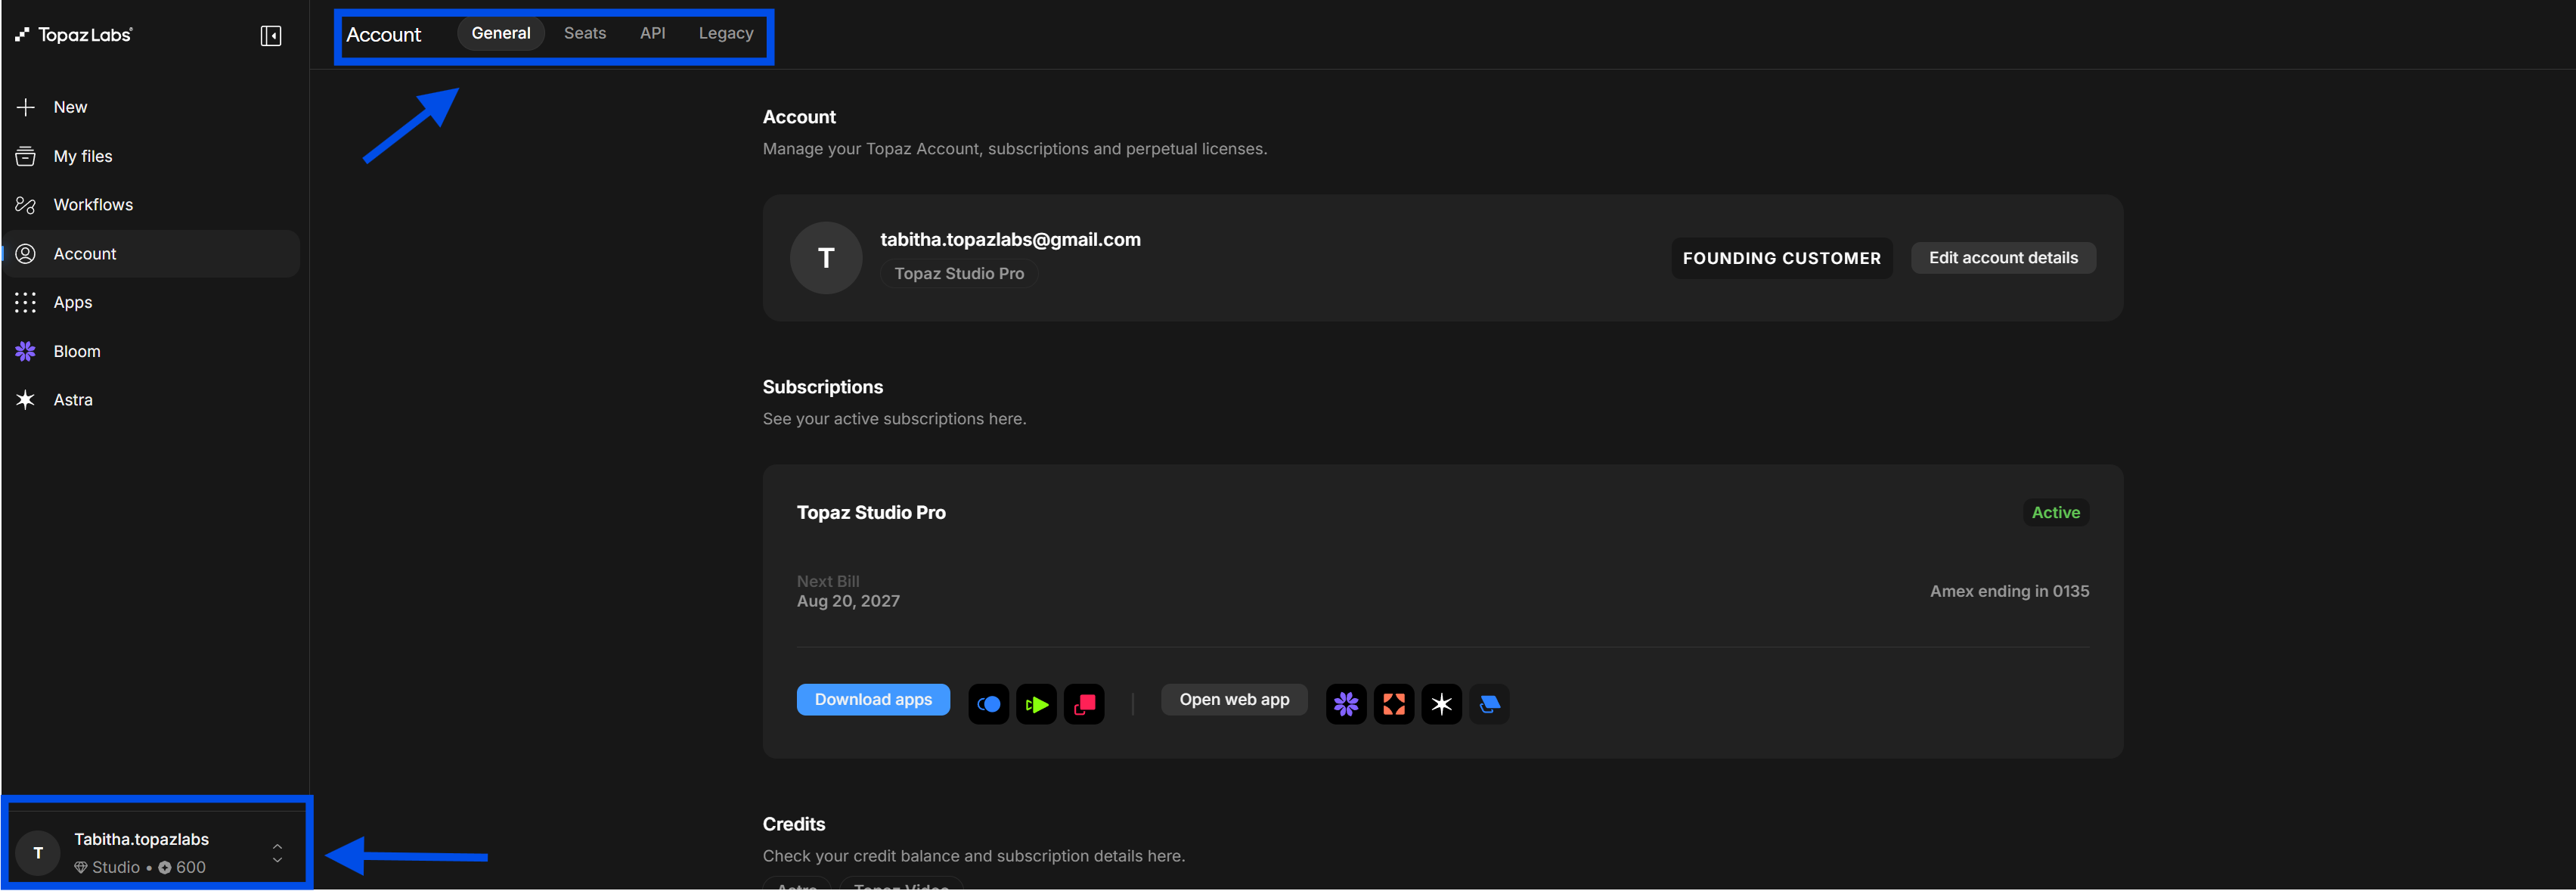Click the Download apps button
The width and height of the screenshot is (2576, 891).
click(873, 700)
